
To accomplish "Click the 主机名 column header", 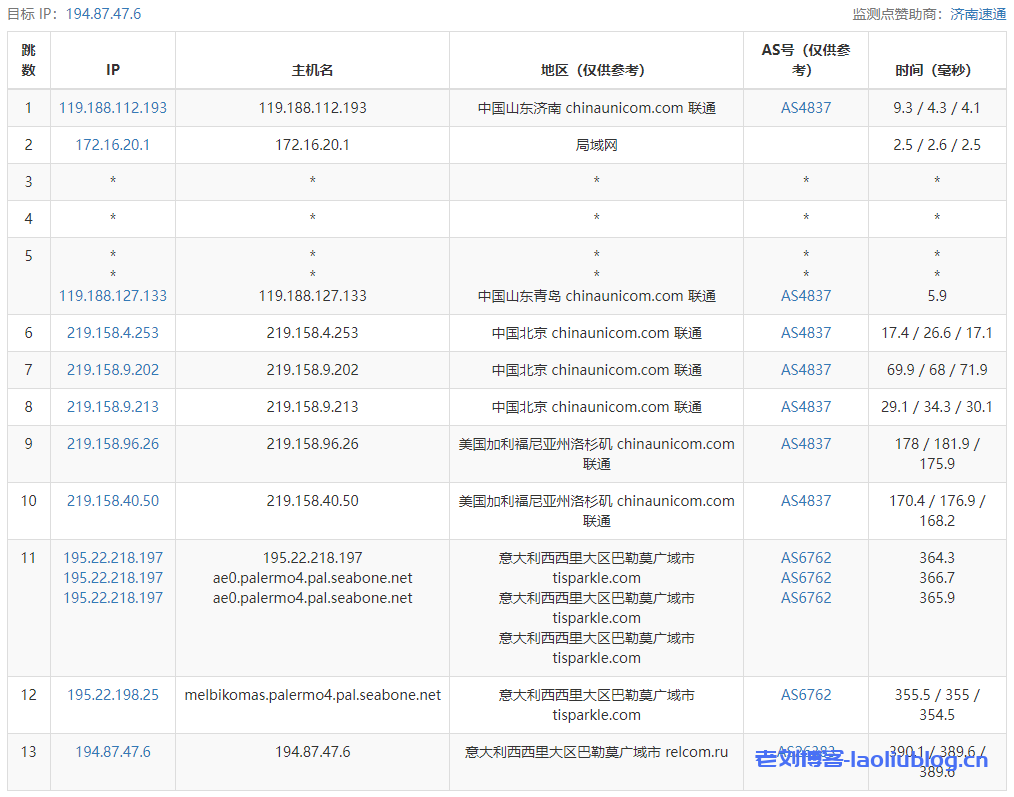I will pos(312,70).
